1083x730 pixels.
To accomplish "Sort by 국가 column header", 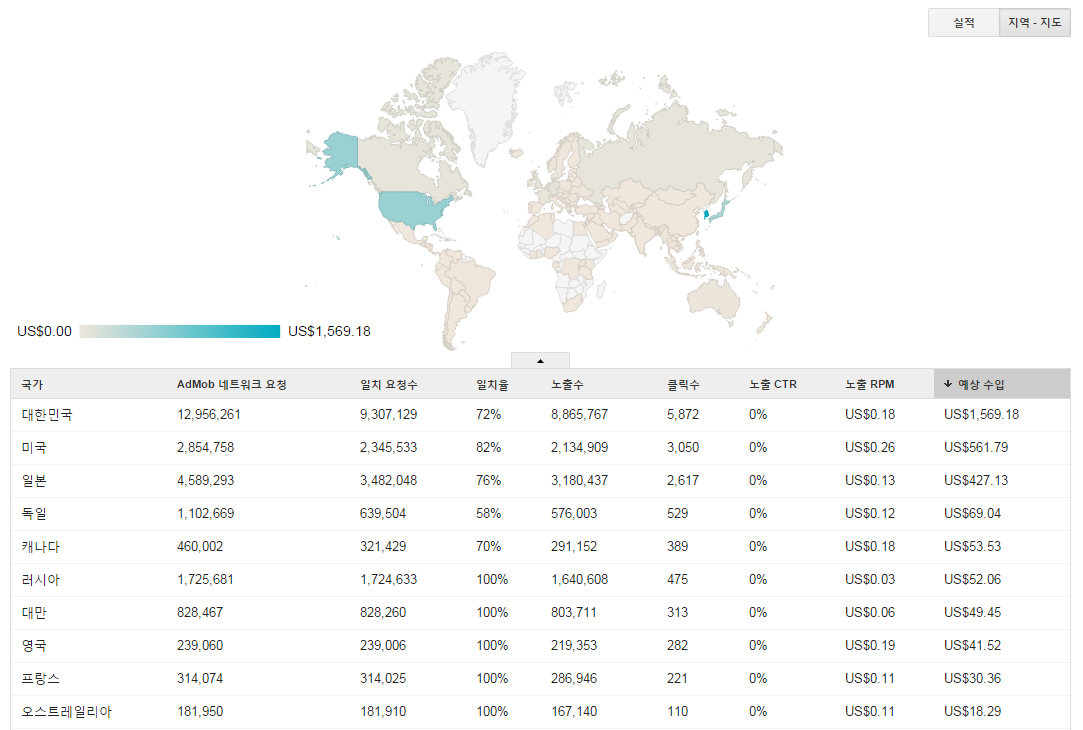I will click(32, 385).
